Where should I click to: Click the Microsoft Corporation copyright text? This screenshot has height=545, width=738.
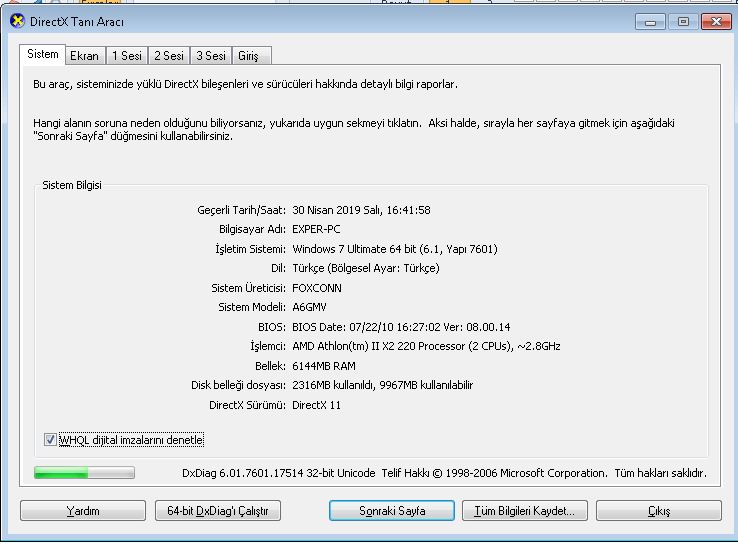coord(544,473)
